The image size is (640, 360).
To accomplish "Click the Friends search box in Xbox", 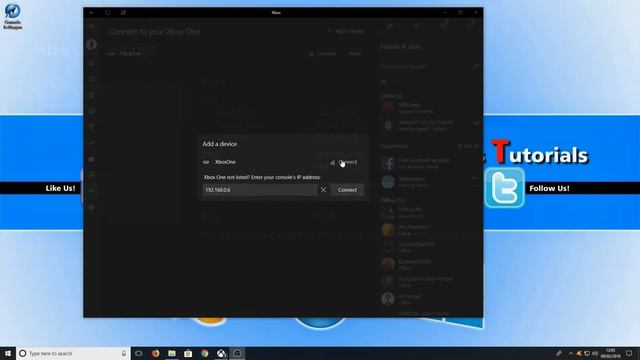I will 429,66.
